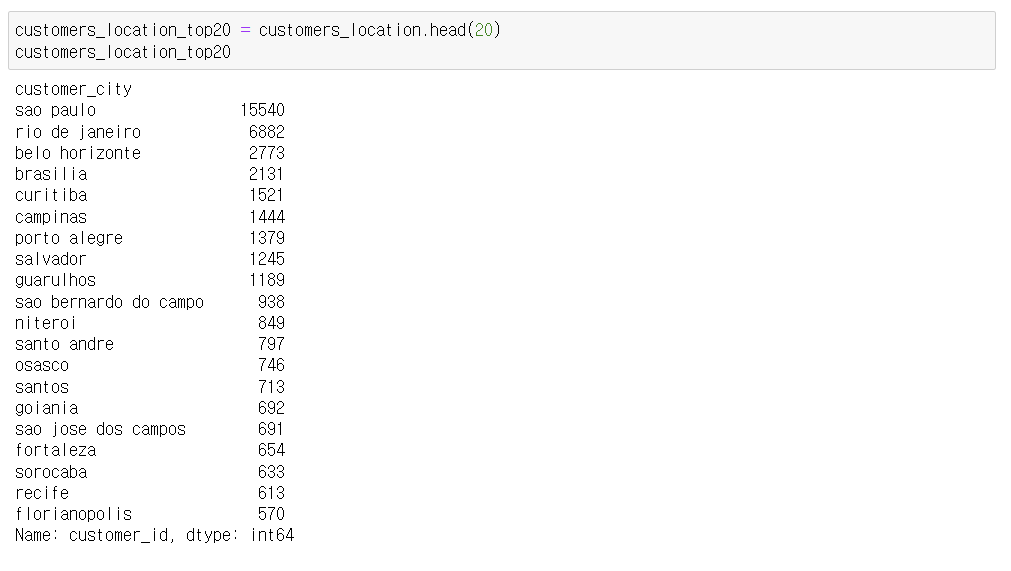Viewport: 1011px width, 571px height.
Task: Select the sorocaba row label
Action: point(51,472)
